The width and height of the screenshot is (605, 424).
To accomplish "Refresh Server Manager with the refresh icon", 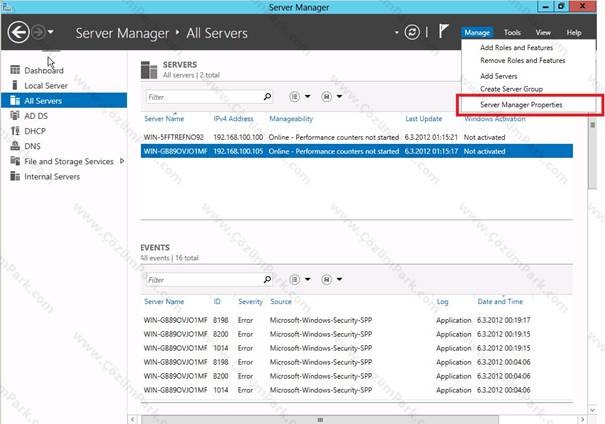I will click(x=412, y=32).
